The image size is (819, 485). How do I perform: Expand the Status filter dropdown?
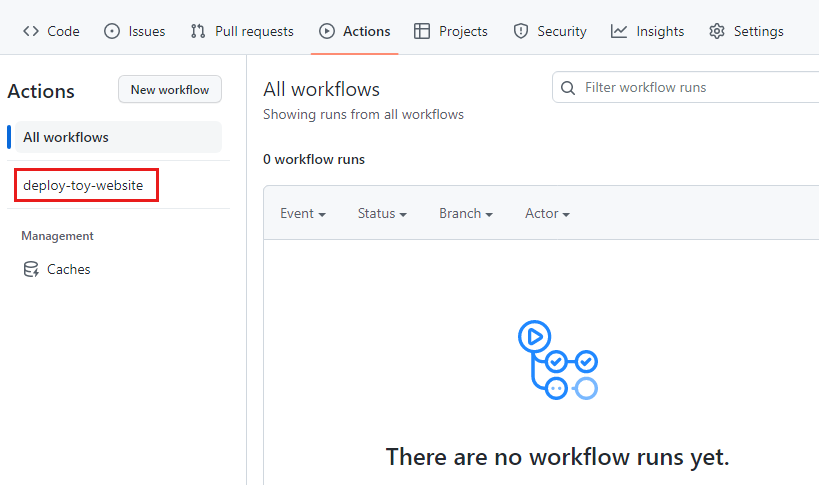(382, 214)
